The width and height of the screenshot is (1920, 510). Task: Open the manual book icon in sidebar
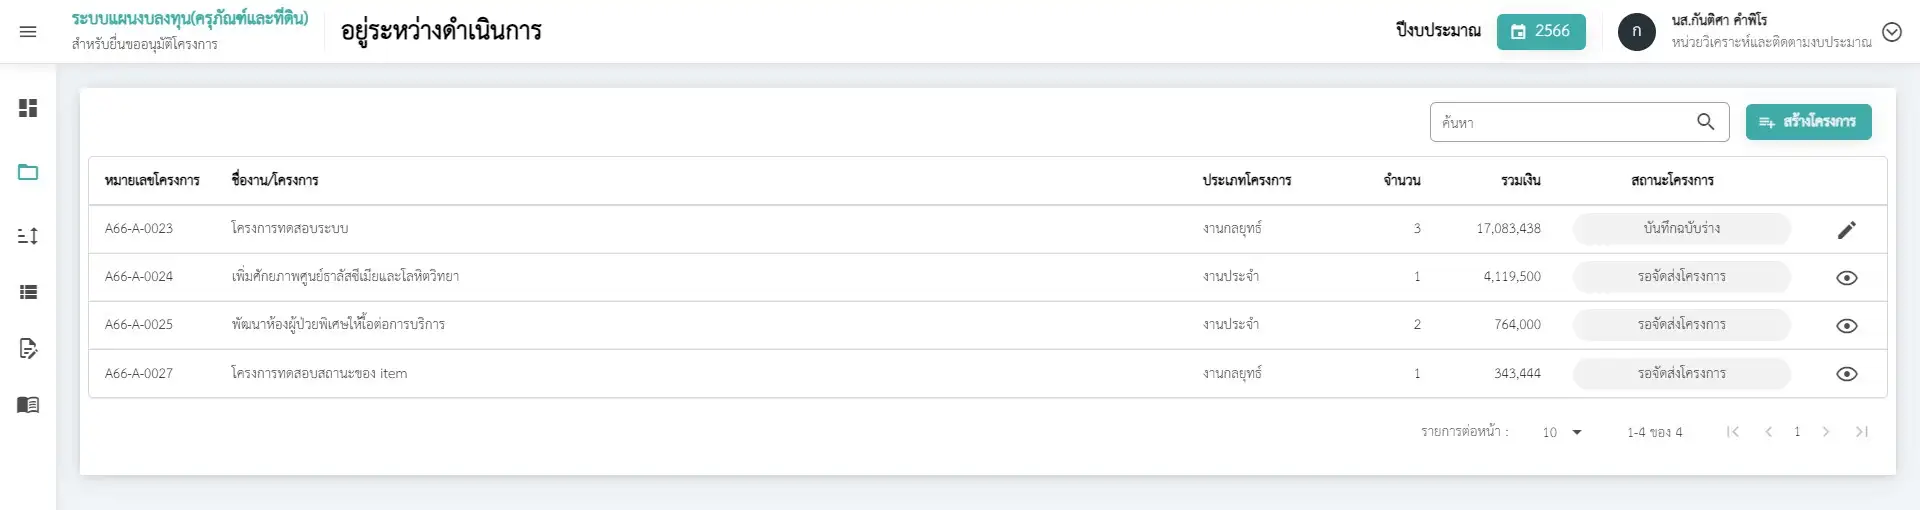point(28,405)
